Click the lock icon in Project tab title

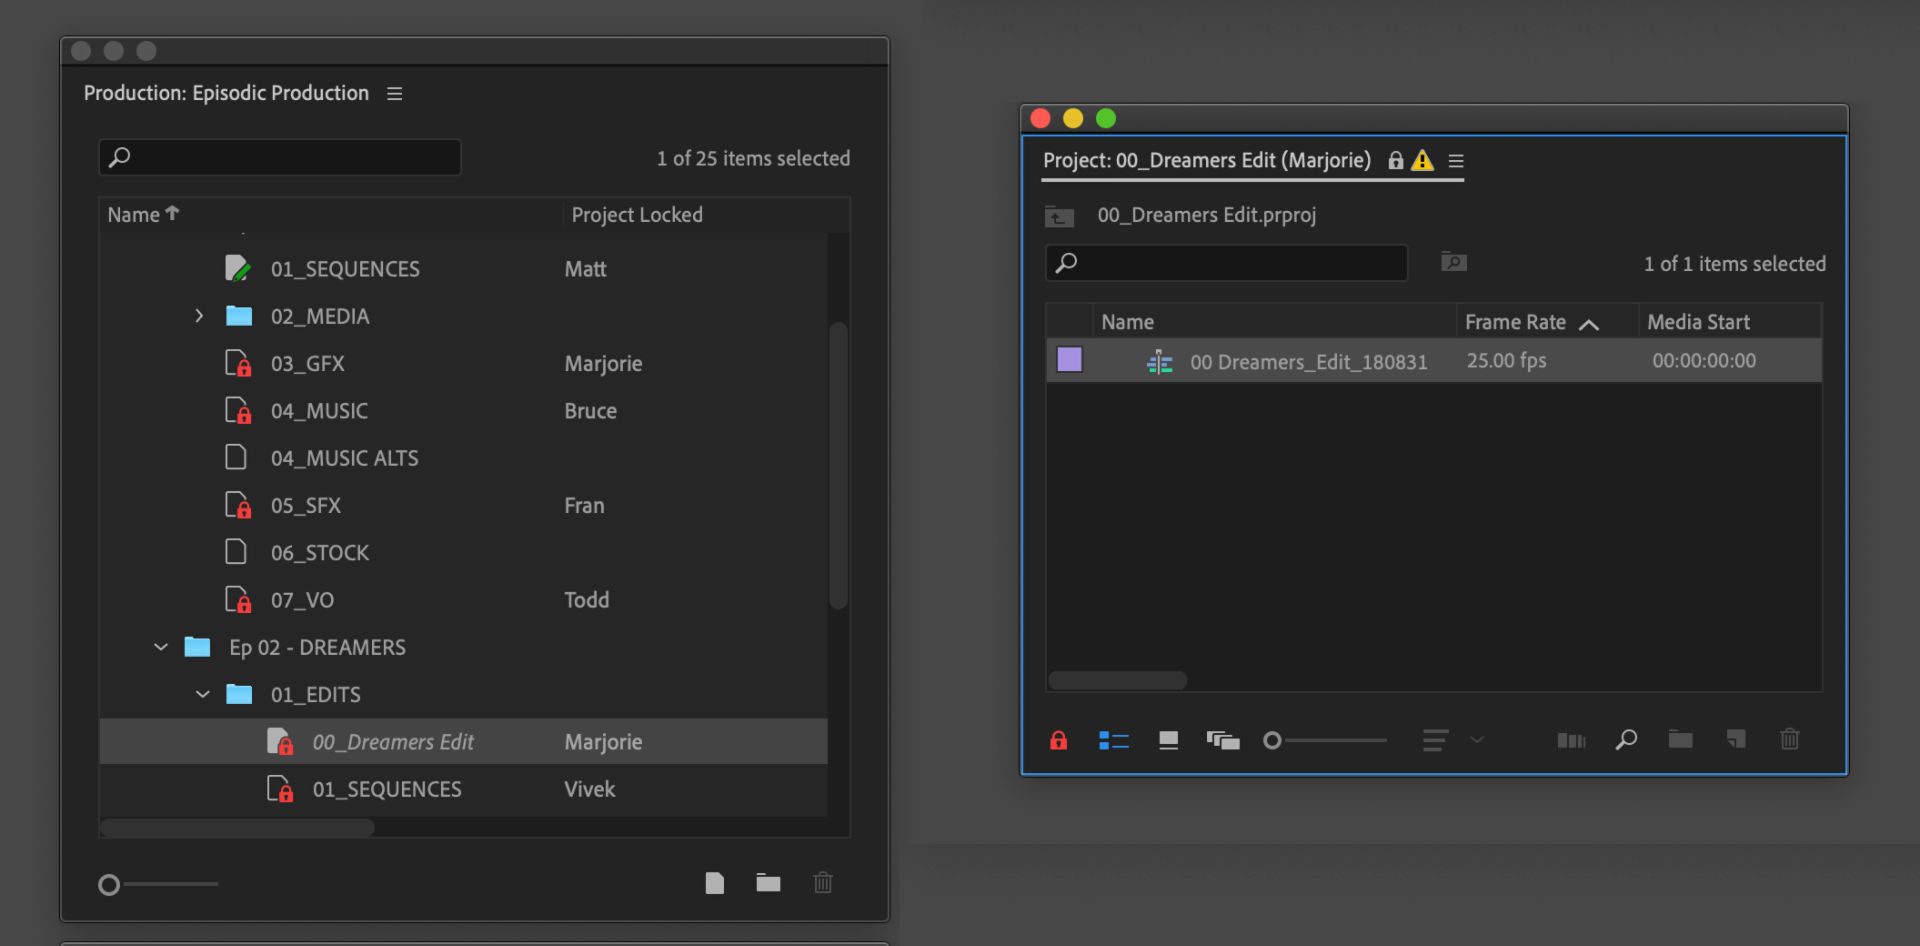[x=1396, y=160]
